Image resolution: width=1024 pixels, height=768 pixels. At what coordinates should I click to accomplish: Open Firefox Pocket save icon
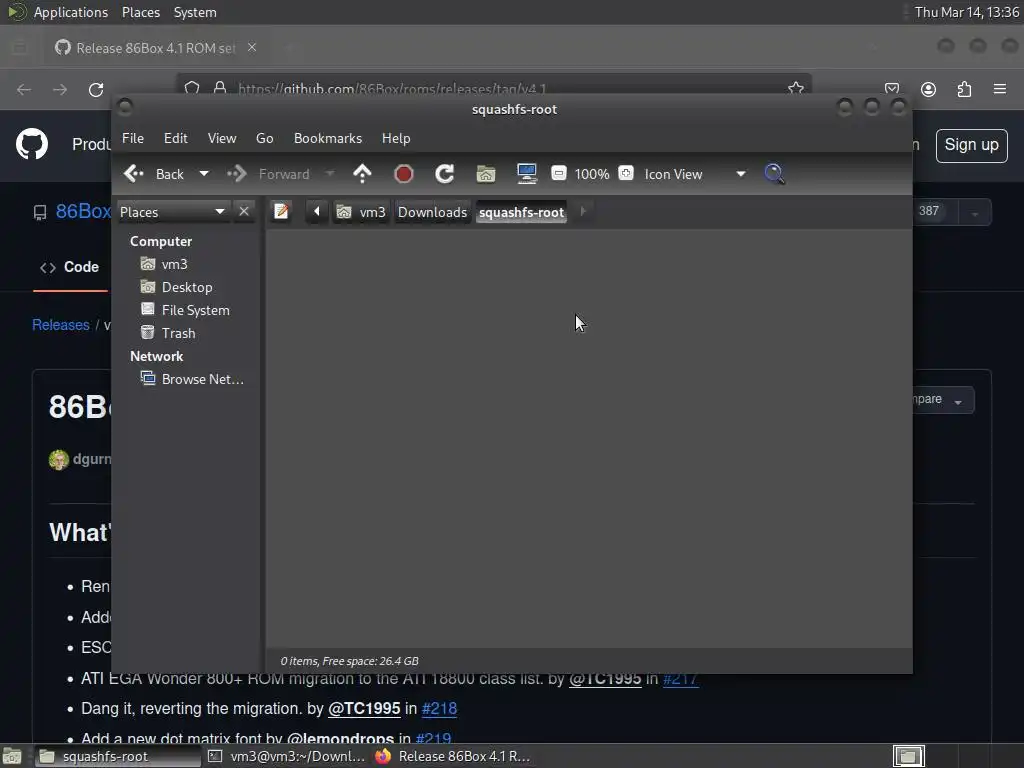[892, 89]
